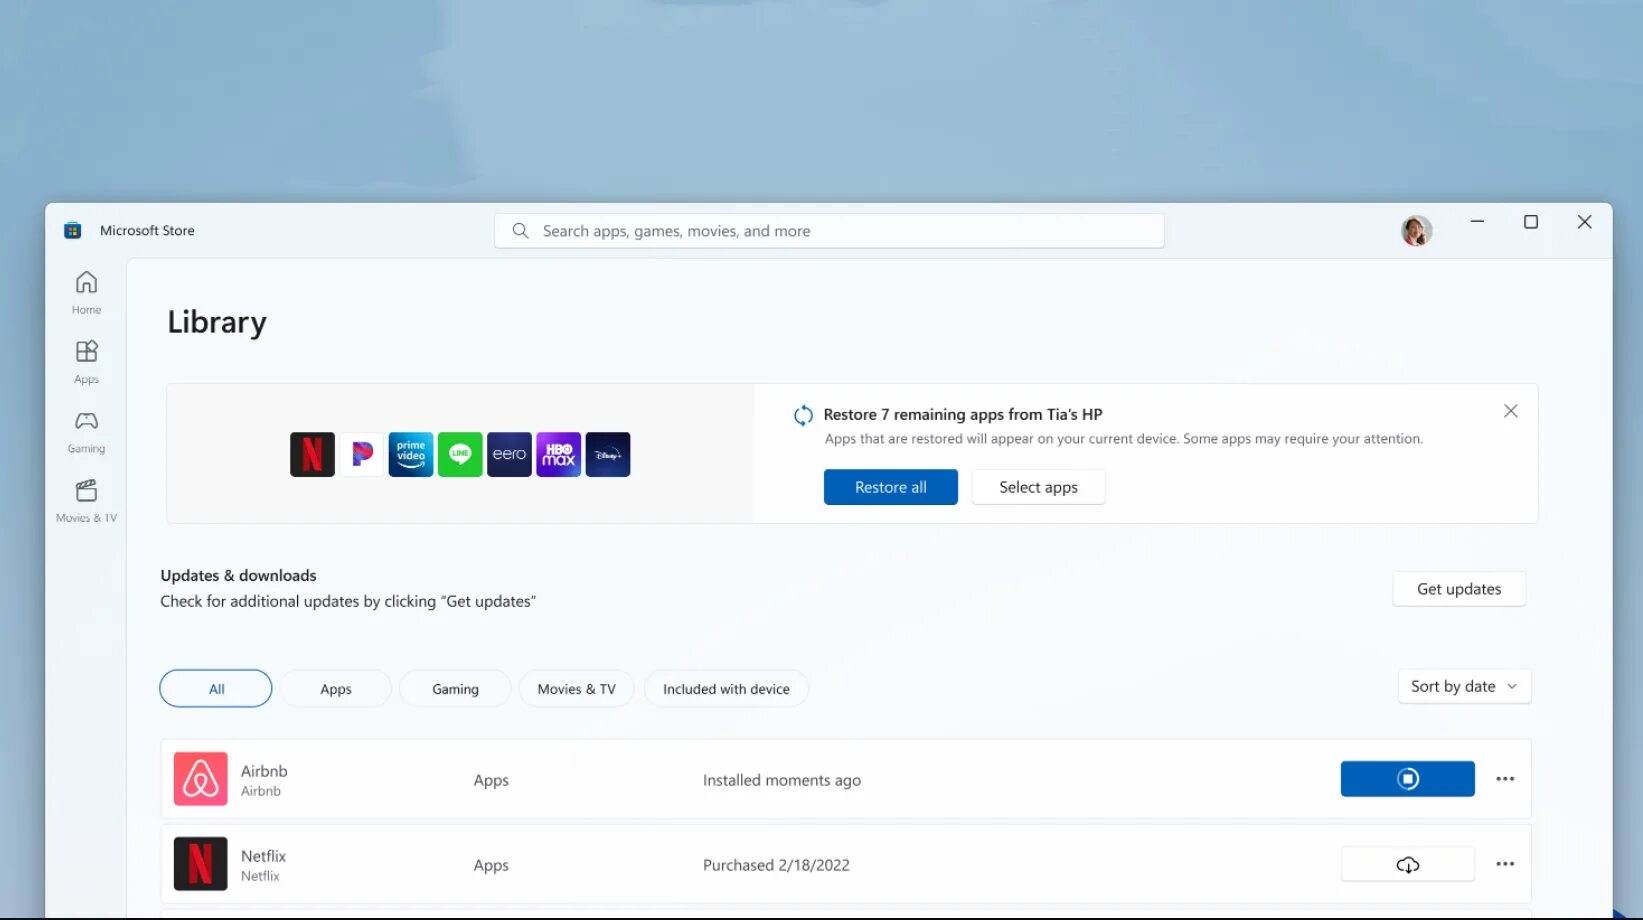Open Movies & TV in sidebar

[86, 501]
